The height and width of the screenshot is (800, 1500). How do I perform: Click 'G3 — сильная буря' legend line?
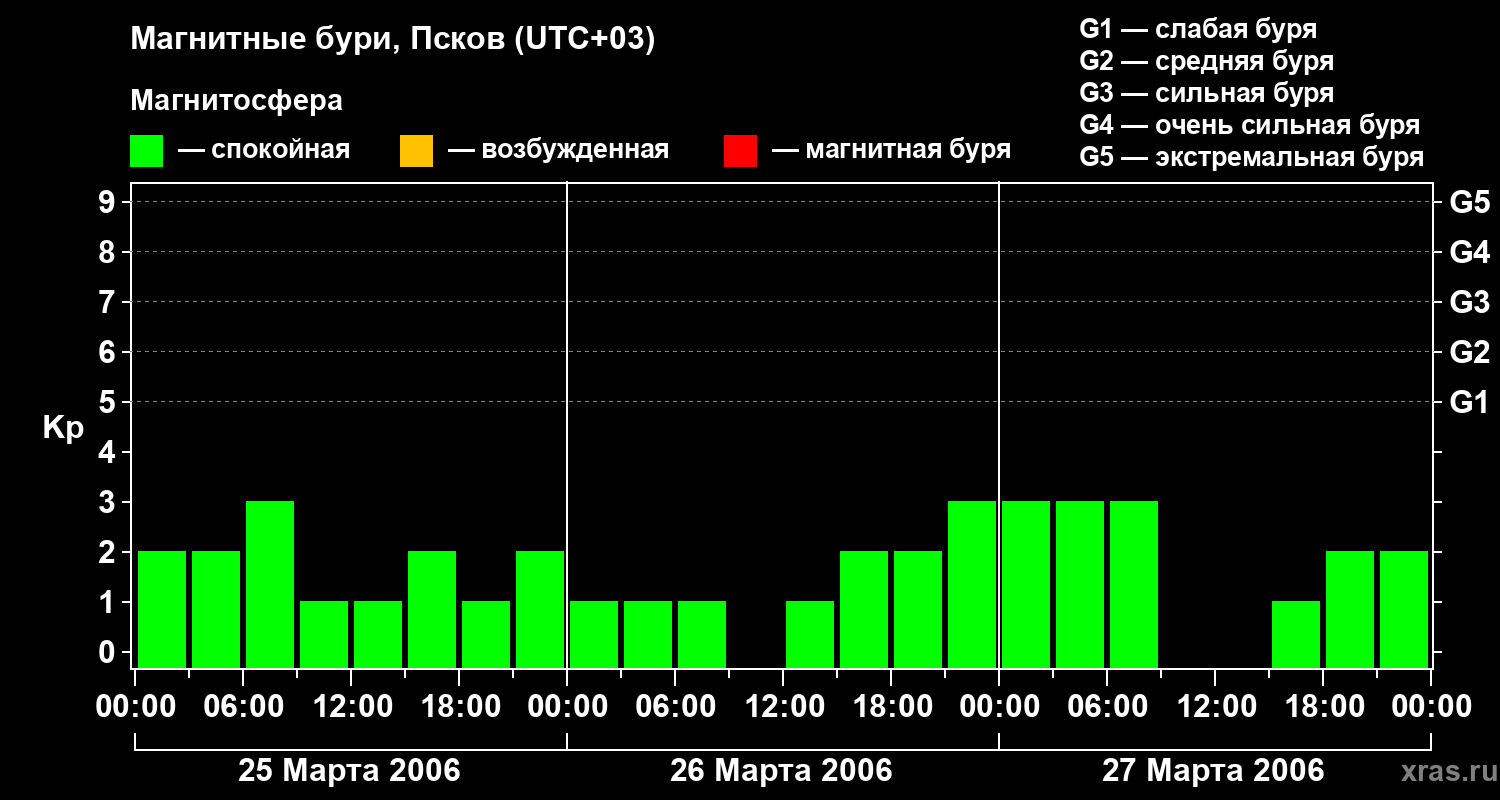[1206, 93]
